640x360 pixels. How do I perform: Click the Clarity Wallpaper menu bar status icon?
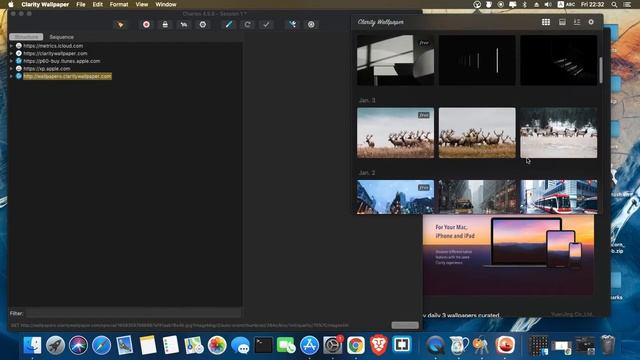click(477, 4)
